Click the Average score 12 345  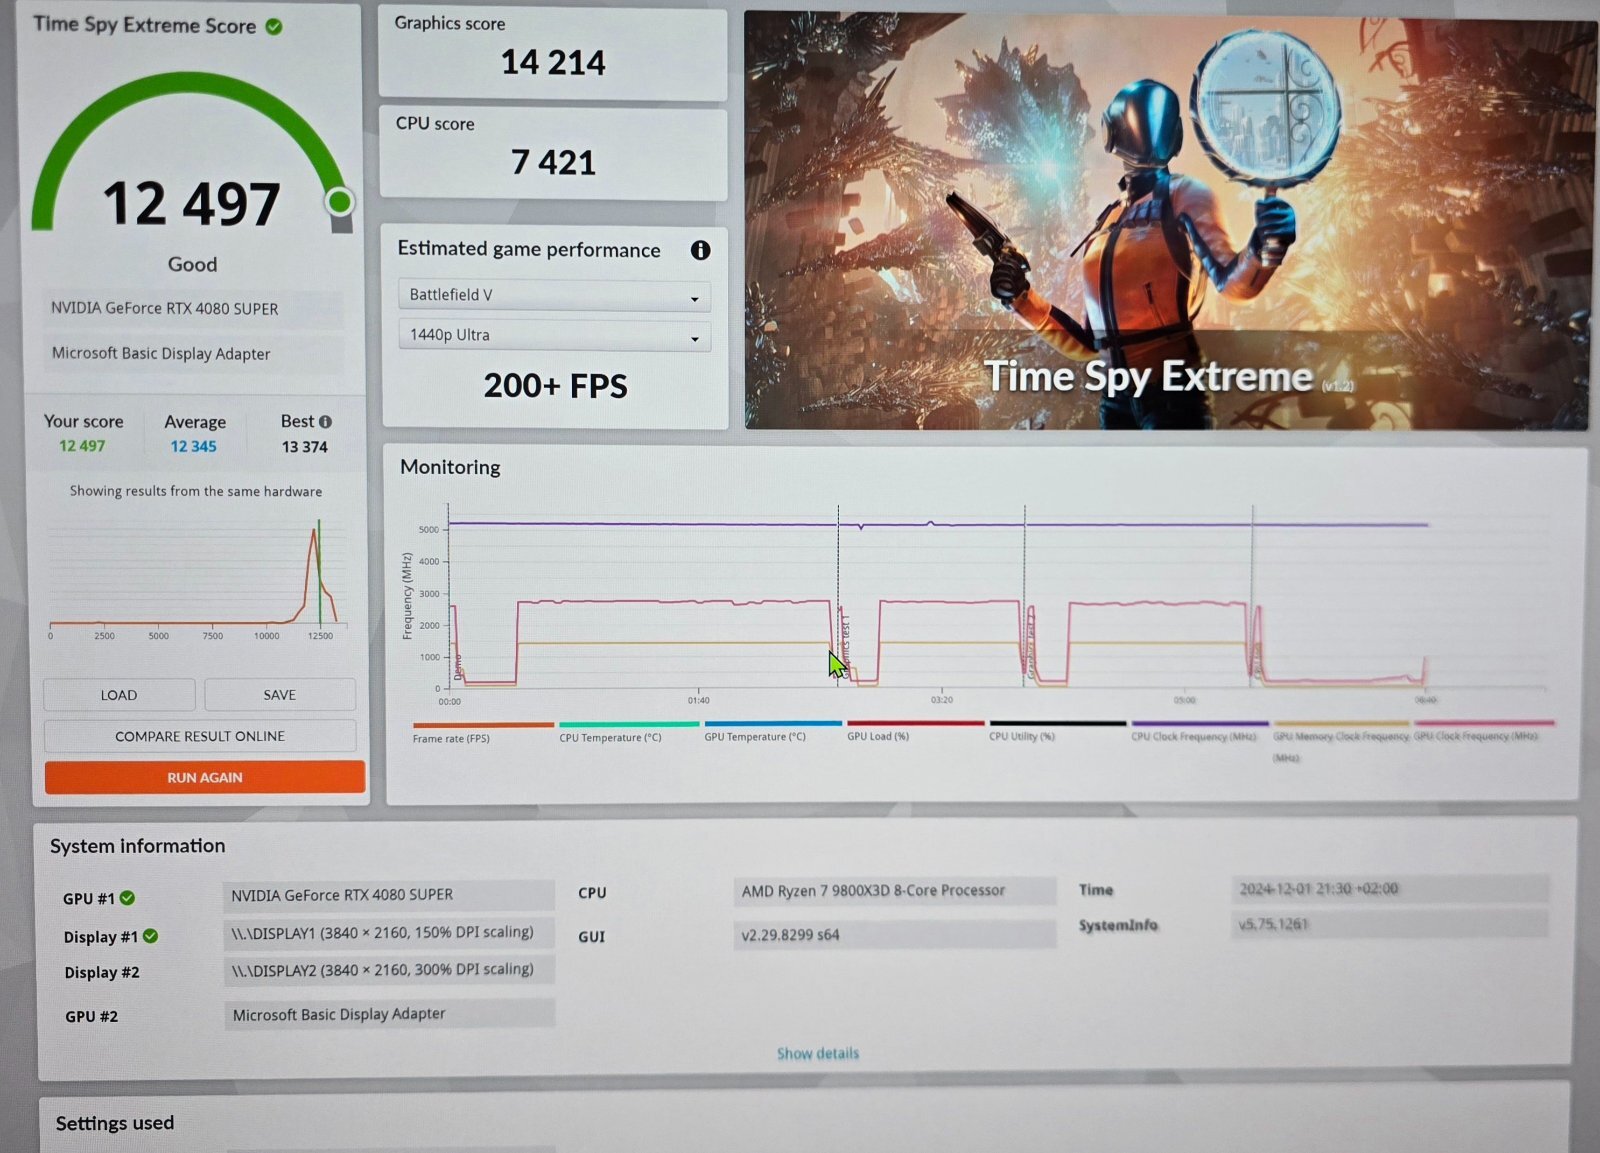coord(193,446)
